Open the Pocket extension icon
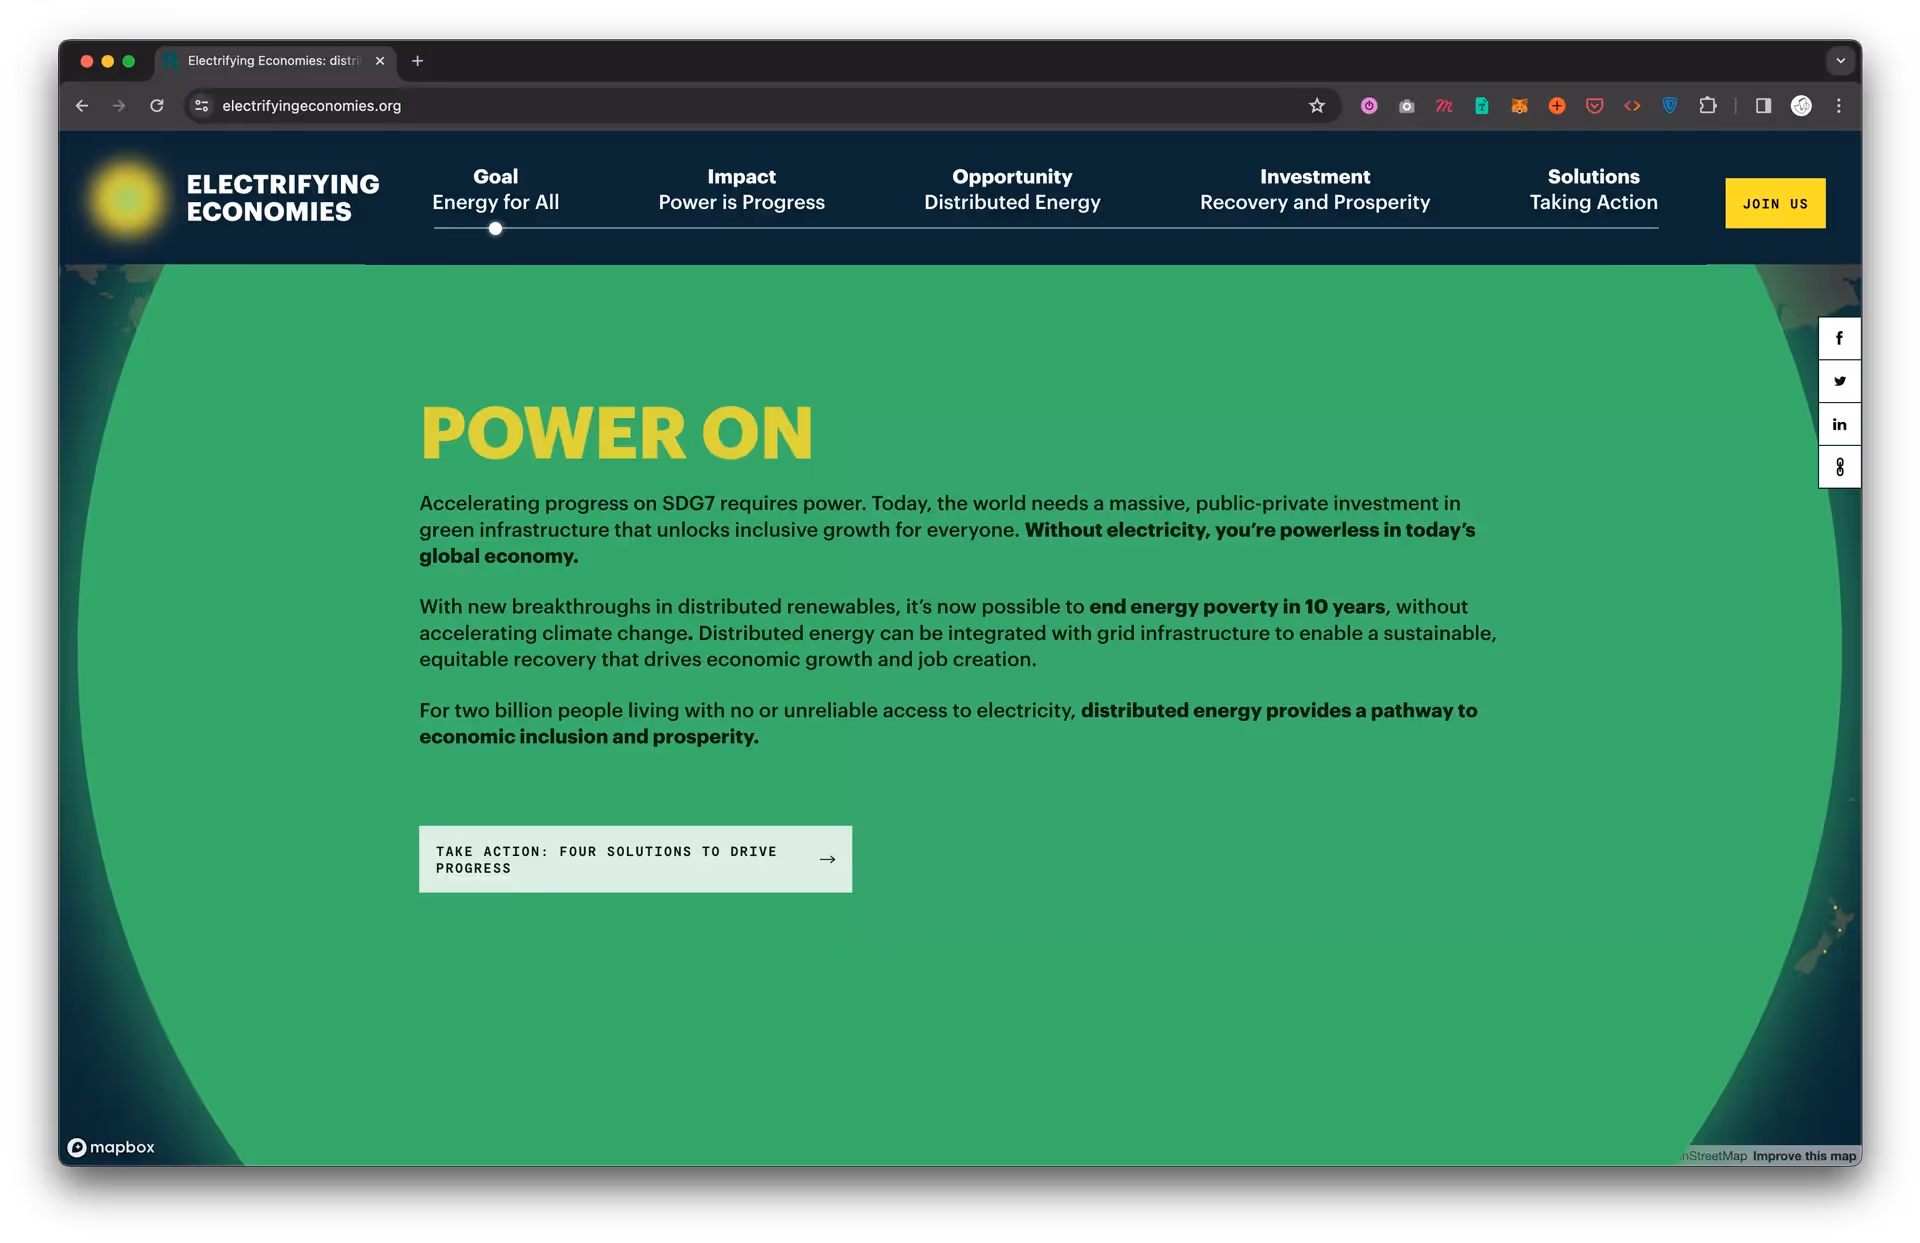Viewport: 1920px width, 1243px height. (1595, 106)
